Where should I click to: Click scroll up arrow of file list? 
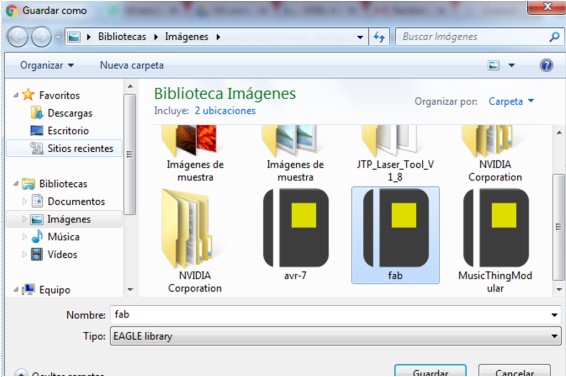tap(559, 133)
